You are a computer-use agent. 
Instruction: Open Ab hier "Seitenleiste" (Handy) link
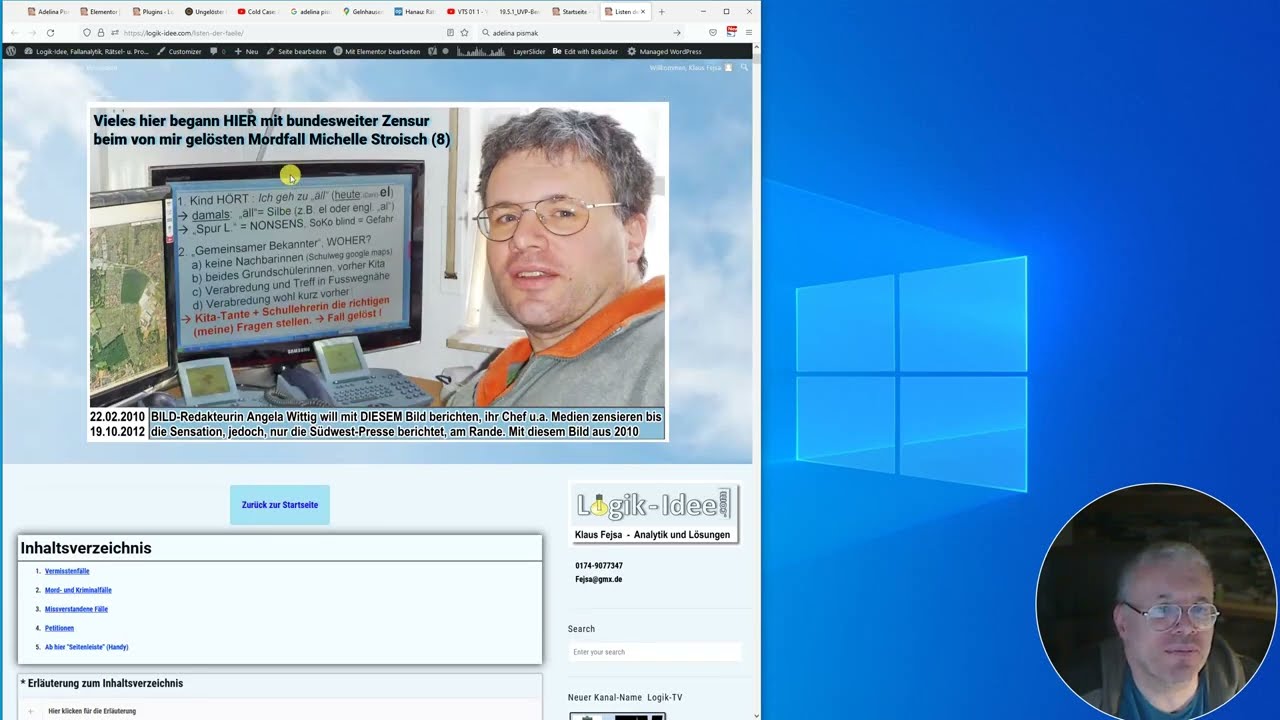pyautogui.click(x=86, y=647)
